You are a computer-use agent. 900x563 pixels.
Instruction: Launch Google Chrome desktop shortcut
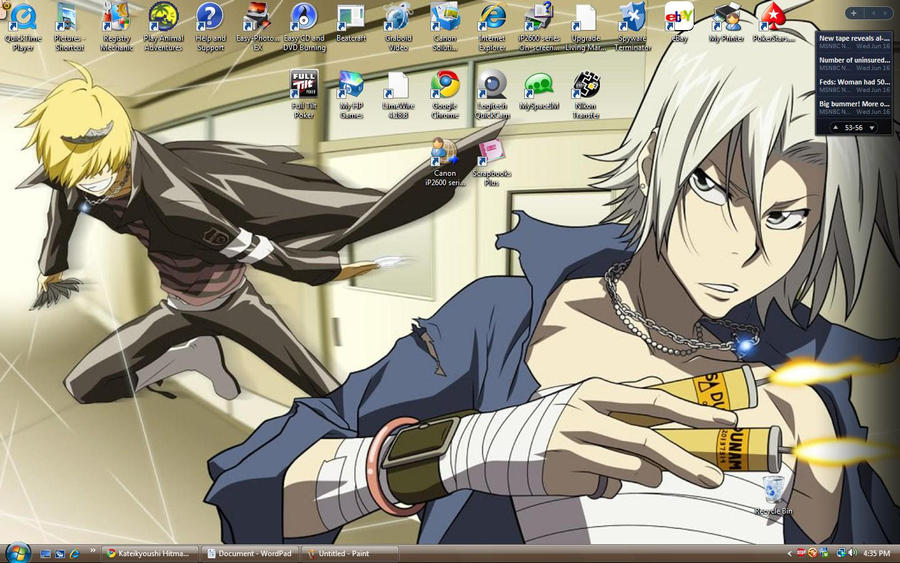click(x=445, y=95)
